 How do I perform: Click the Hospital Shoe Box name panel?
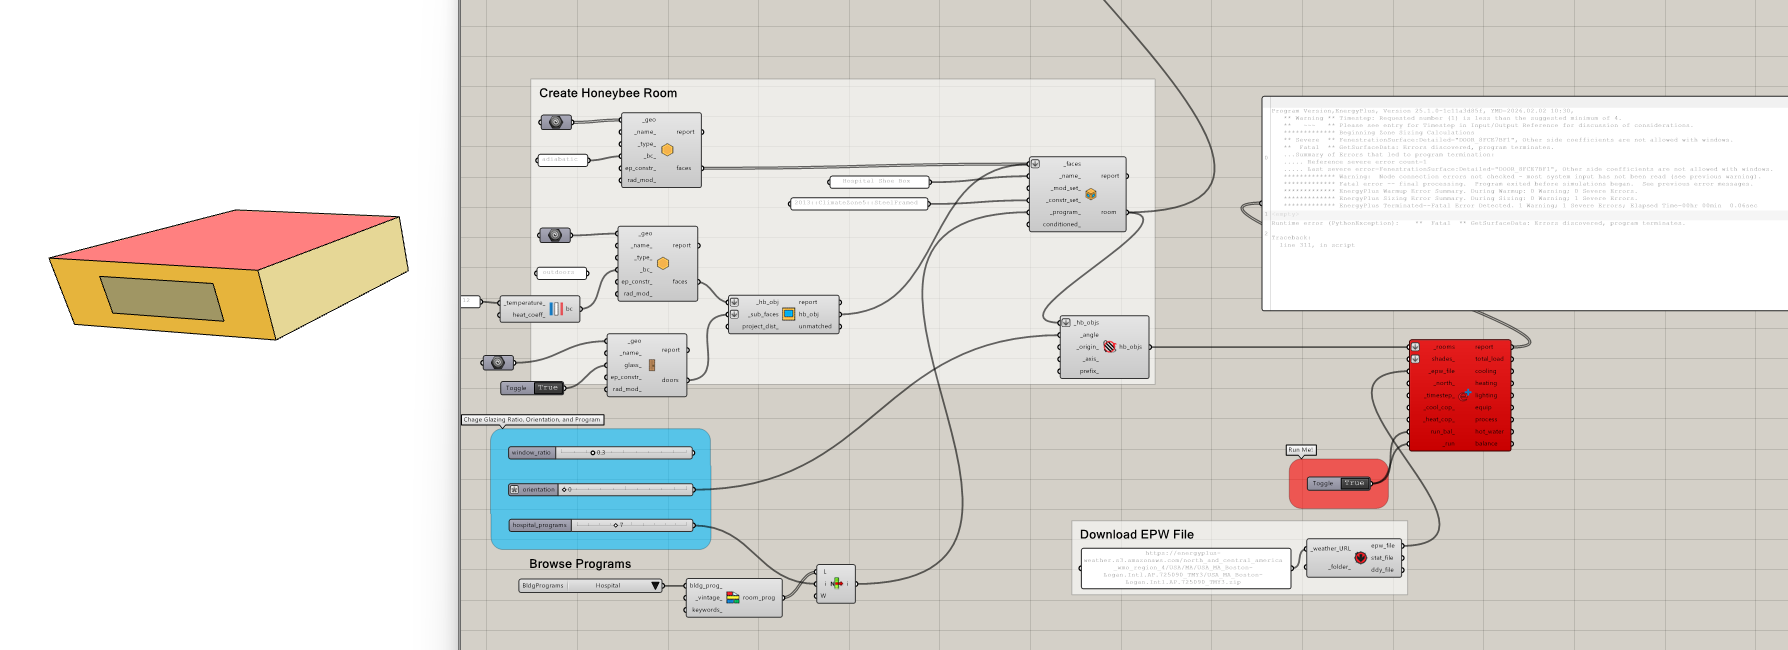coord(879,182)
